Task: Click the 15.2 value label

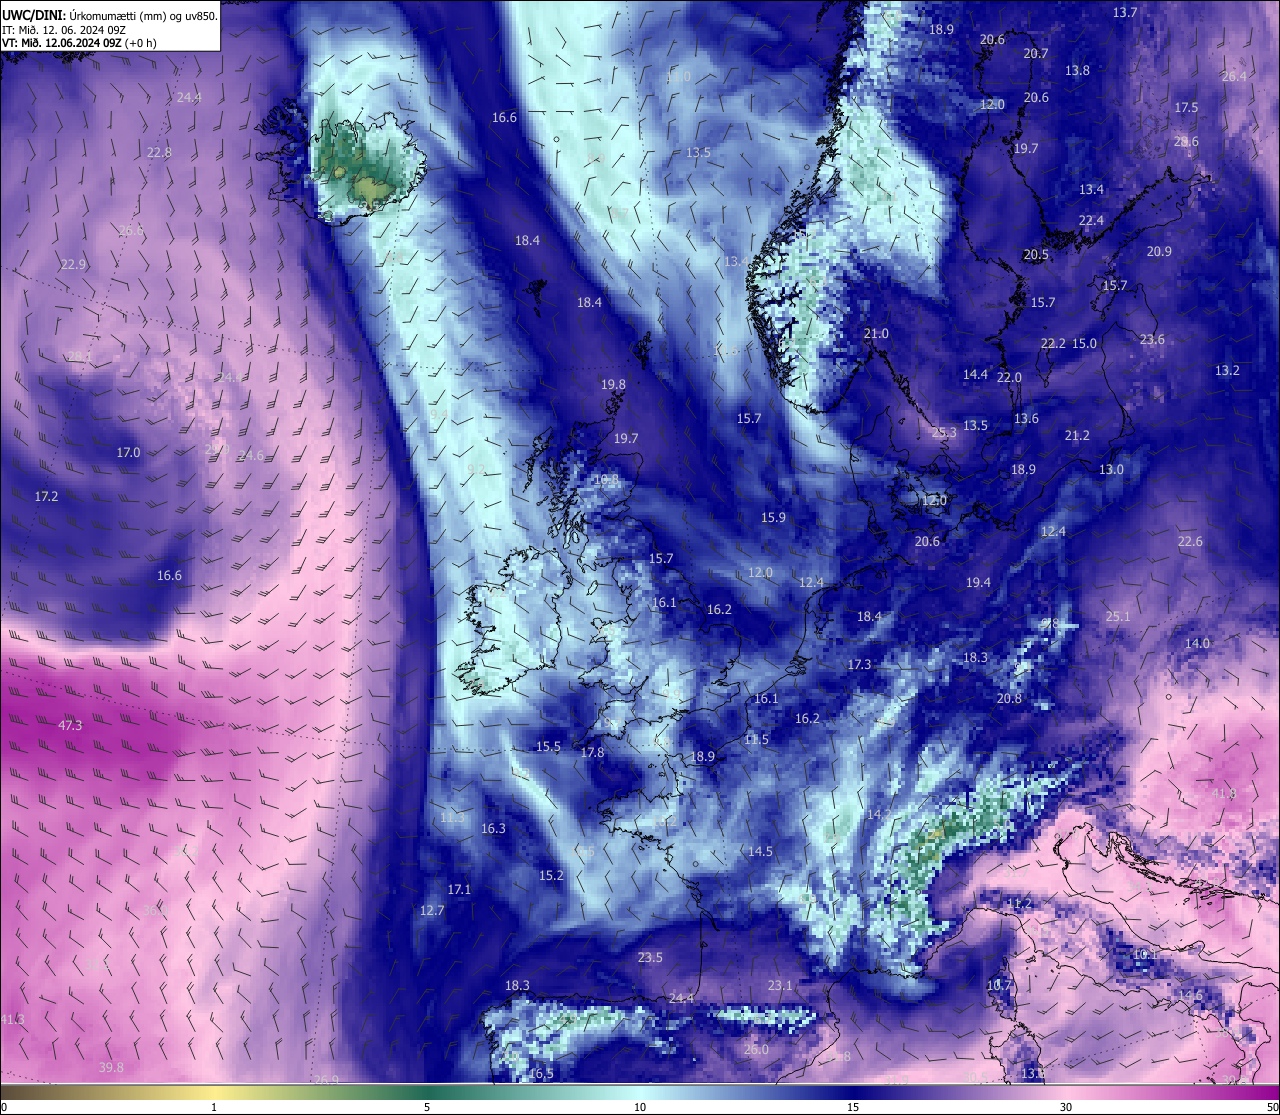Action: 551,876
